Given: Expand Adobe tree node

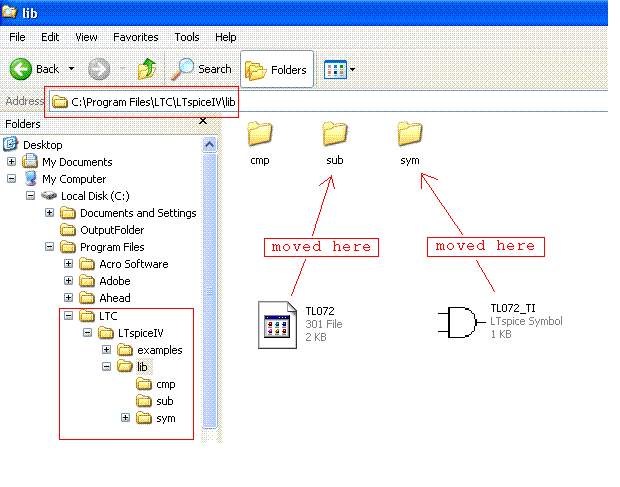Looking at the screenshot, I should coord(68,281).
